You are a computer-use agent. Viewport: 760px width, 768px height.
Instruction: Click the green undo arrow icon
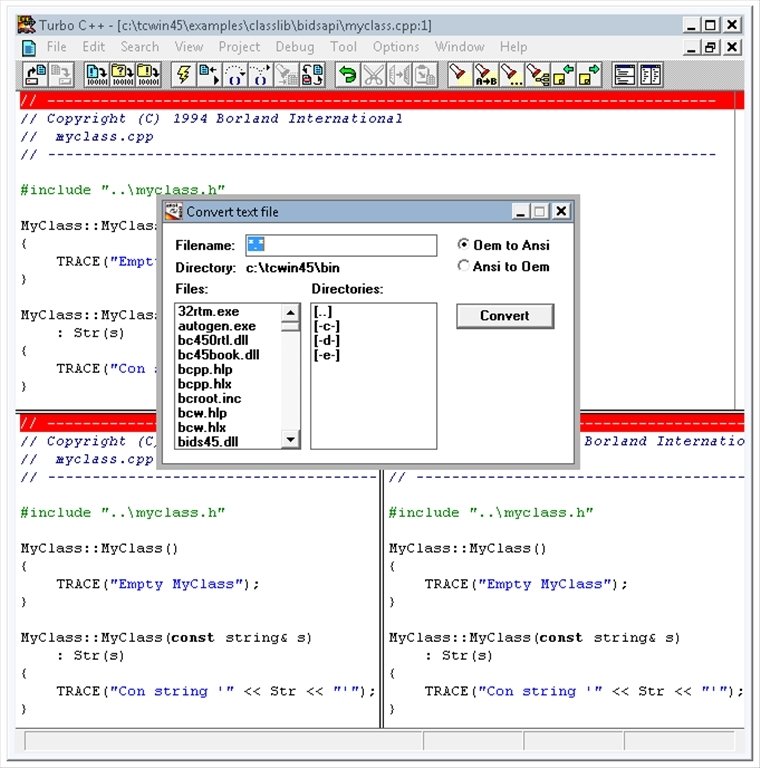tap(348, 75)
